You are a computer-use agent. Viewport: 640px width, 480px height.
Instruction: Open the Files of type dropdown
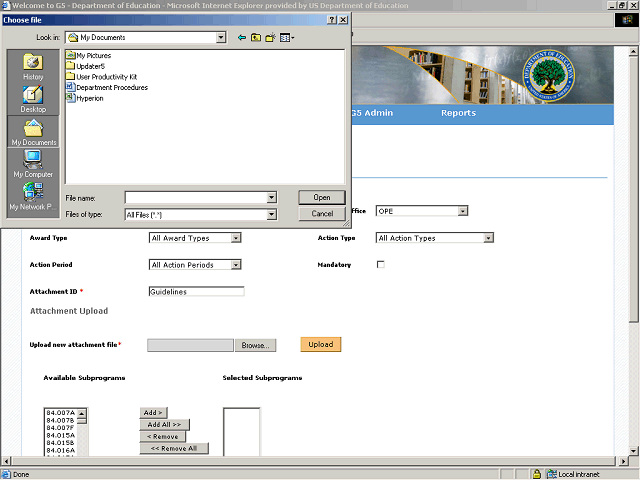(x=271, y=214)
